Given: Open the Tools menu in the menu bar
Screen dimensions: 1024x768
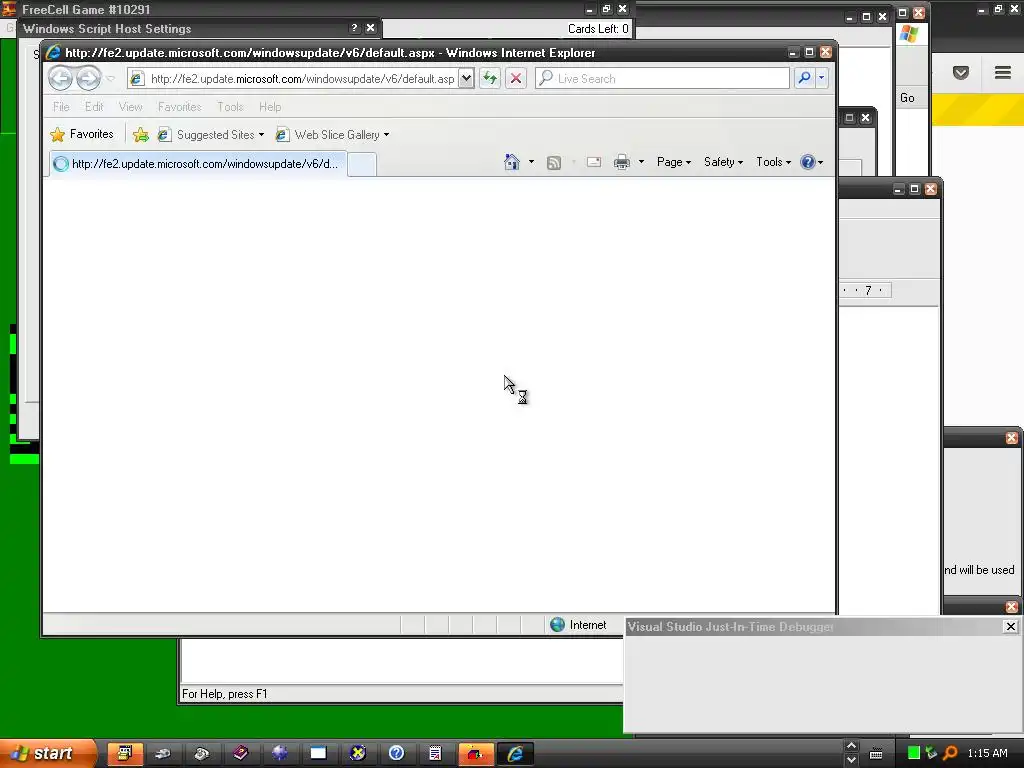Looking at the screenshot, I should tap(230, 106).
